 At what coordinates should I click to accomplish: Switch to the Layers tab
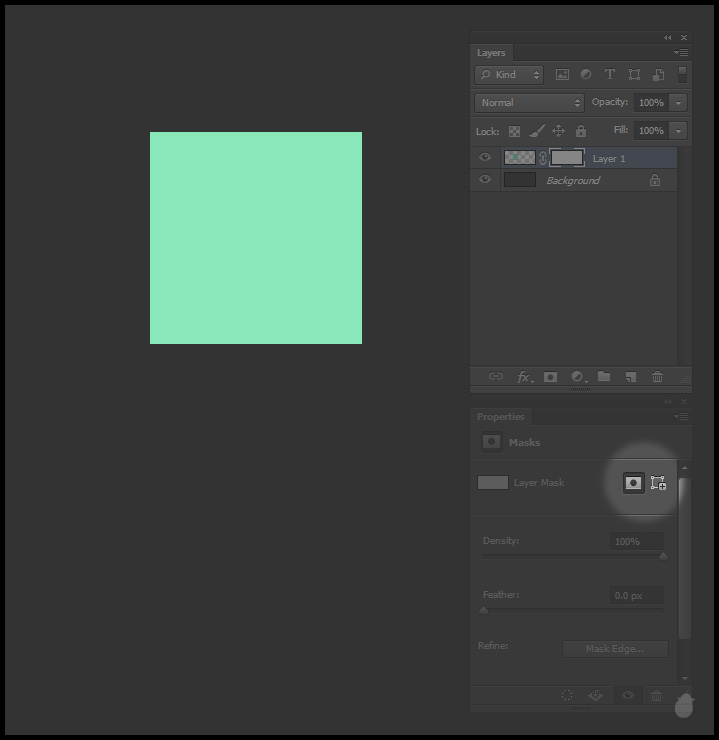point(491,53)
